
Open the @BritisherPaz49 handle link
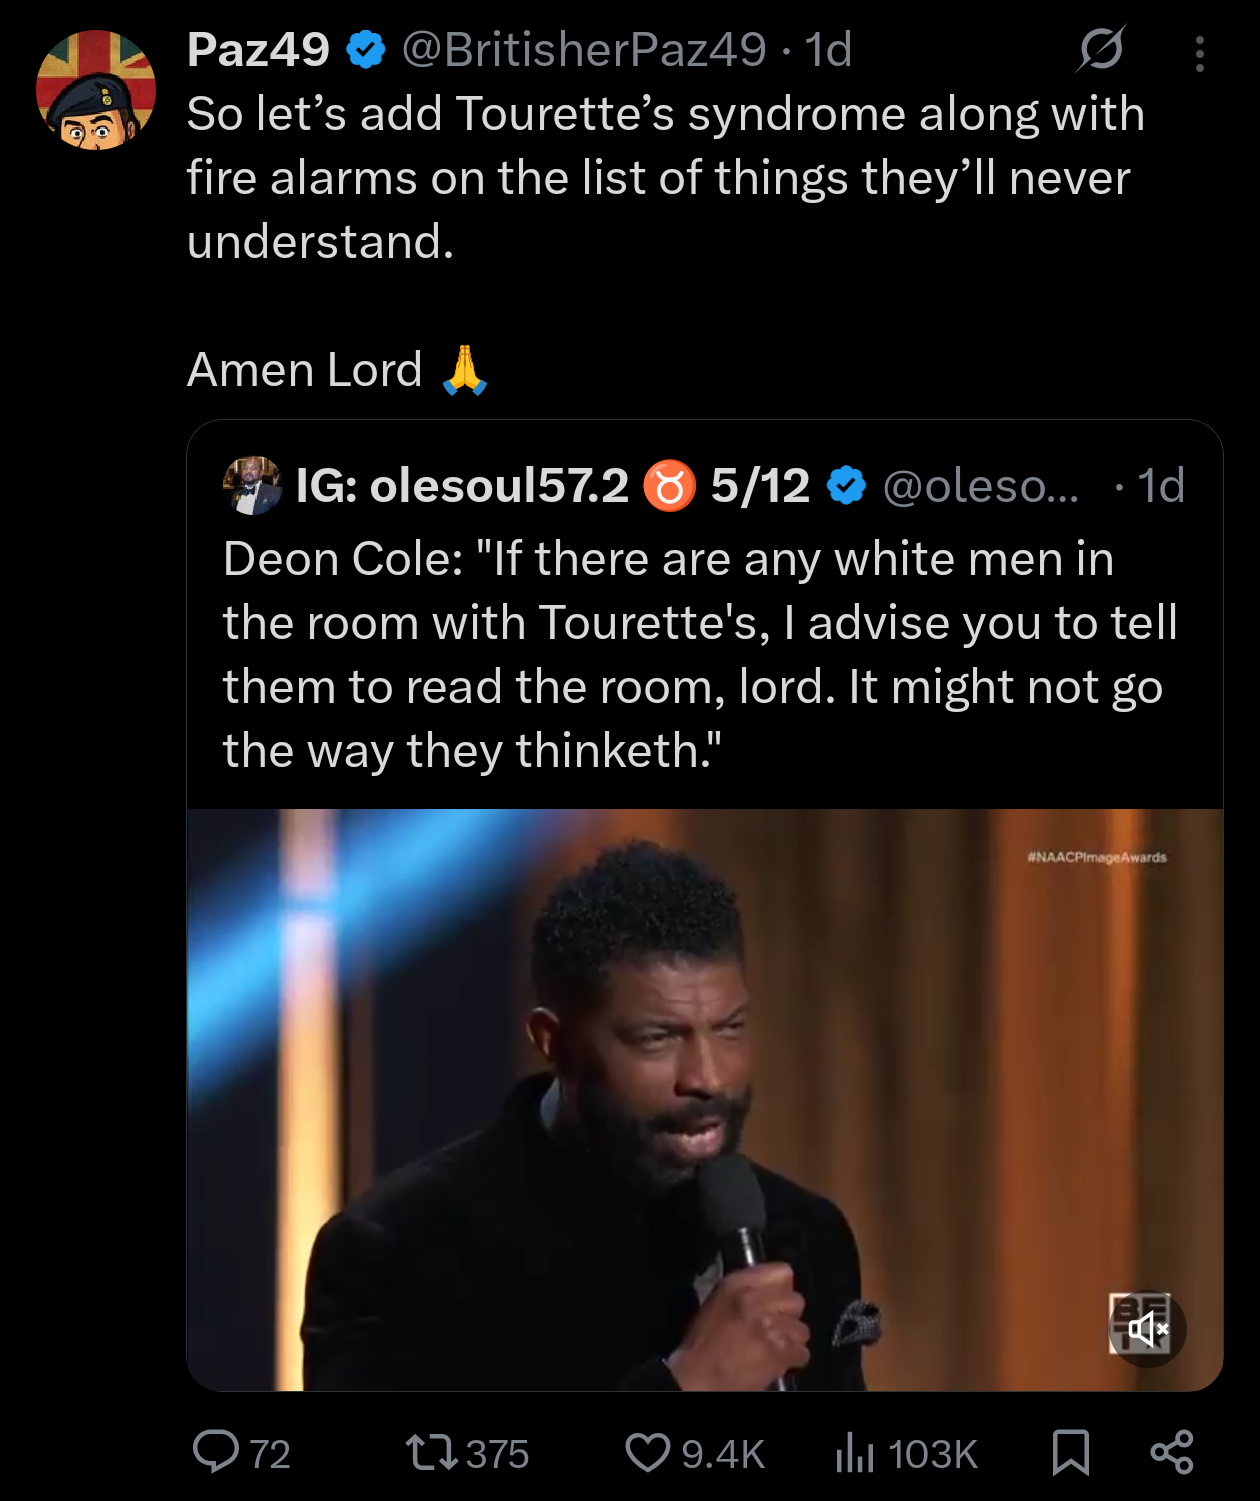pos(584,49)
